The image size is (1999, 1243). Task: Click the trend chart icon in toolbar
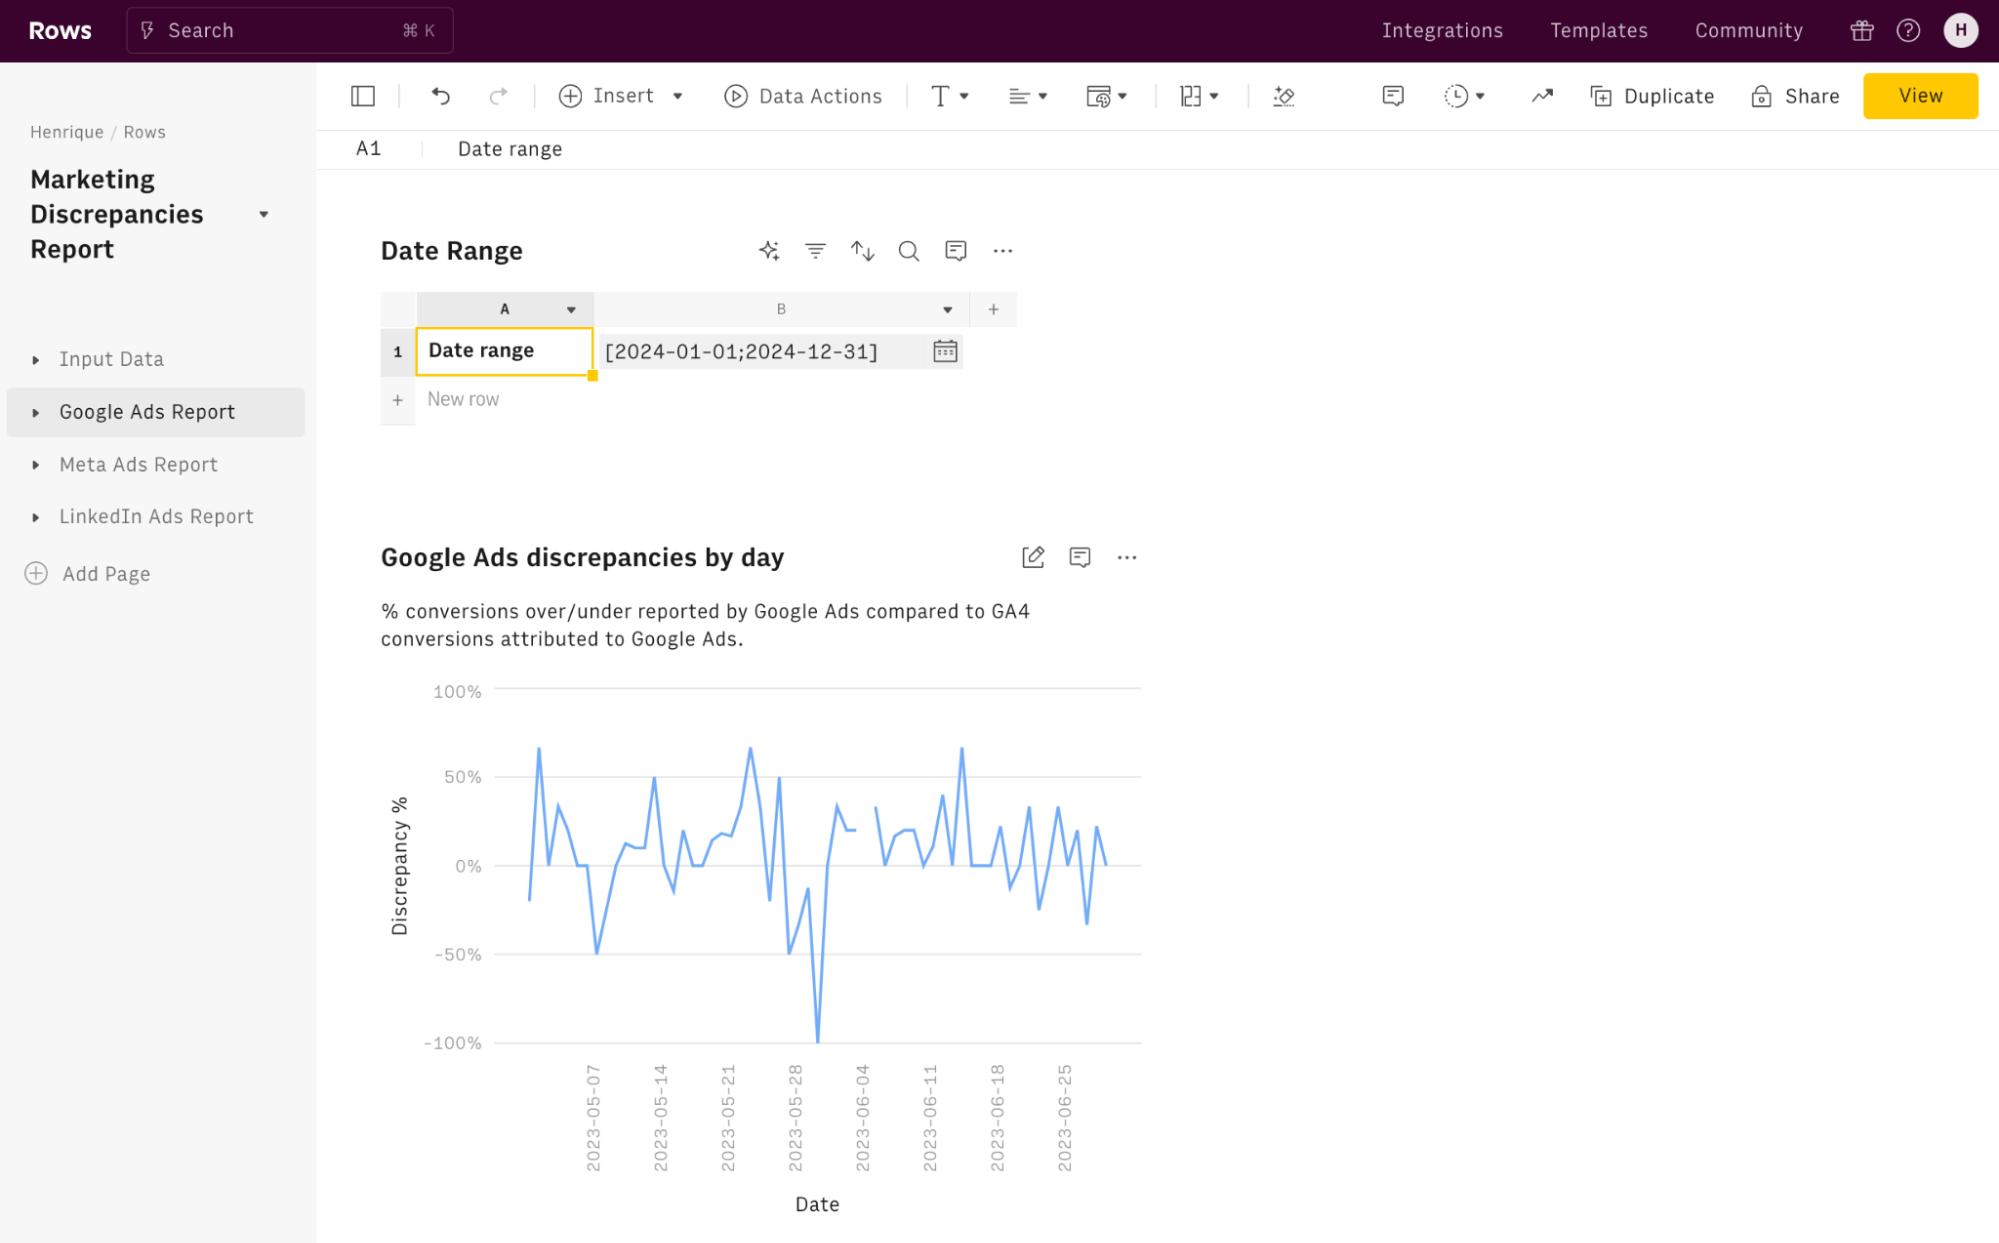[1542, 96]
